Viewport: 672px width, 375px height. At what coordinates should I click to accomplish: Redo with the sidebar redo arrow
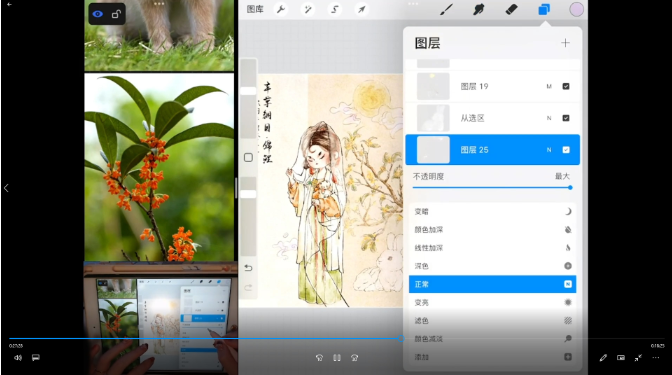[248, 288]
